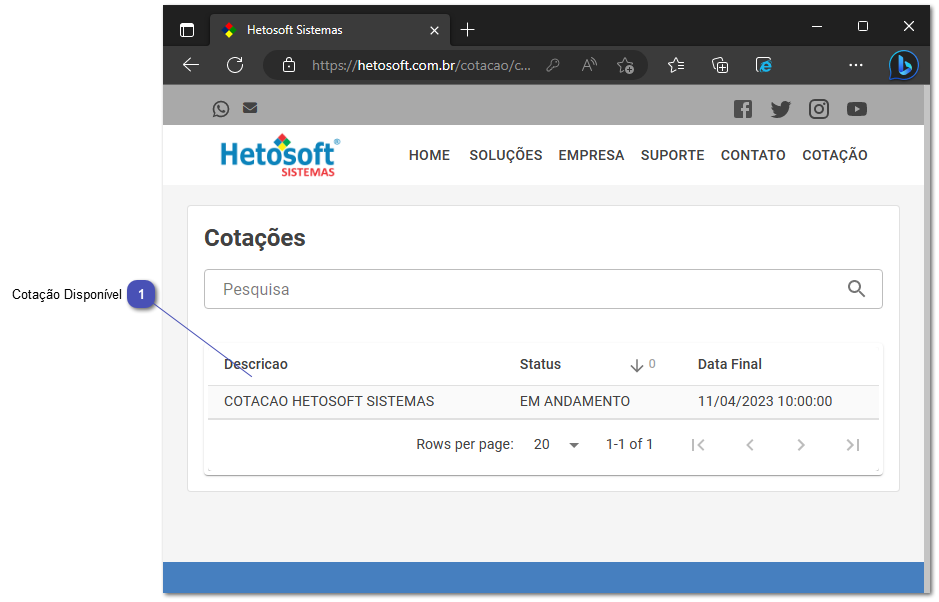This screenshot has height=602, width=939.
Task: Open the WhatsApp contact icon
Action: (221, 108)
